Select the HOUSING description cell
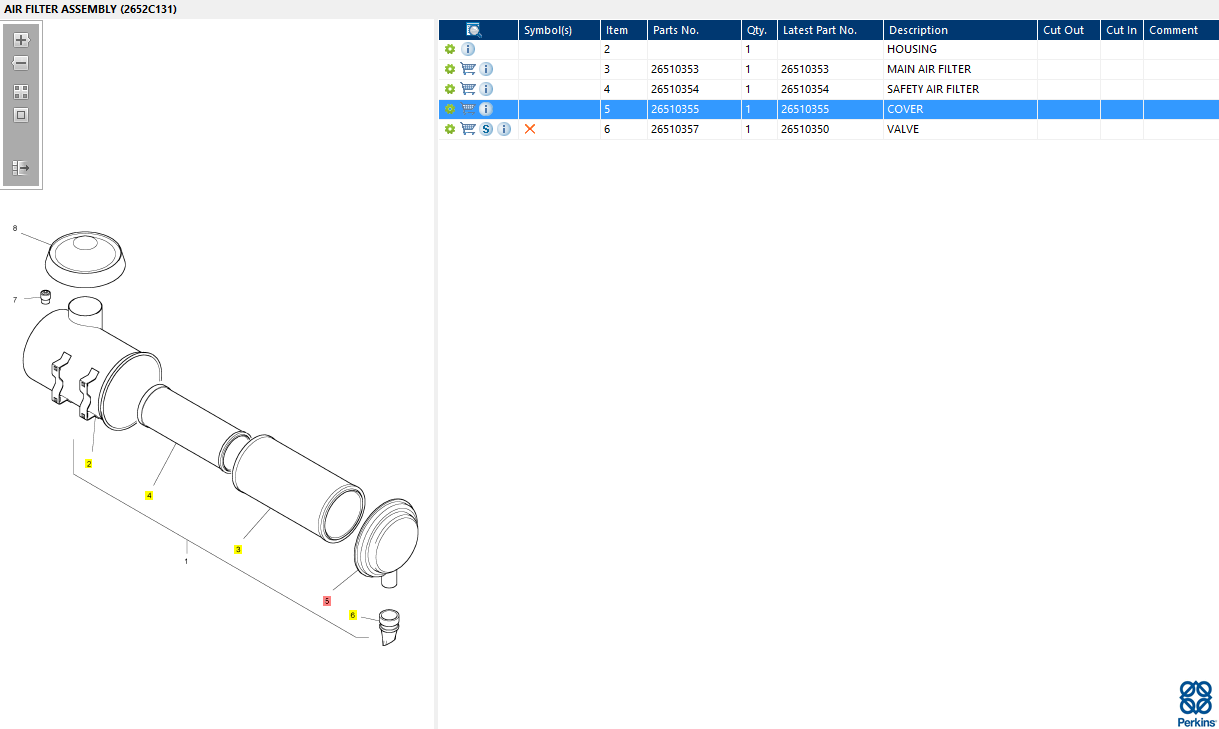Viewport: 1219px width, 729px height. pyautogui.click(x=960, y=49)
